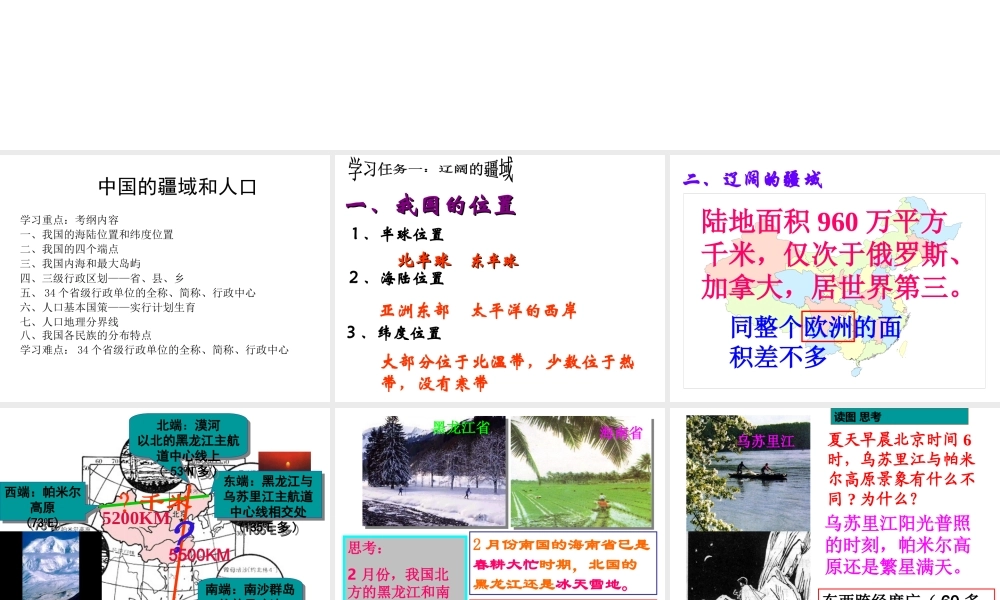Click the magenta answer 乌苏里江阳光普照的时刻
The height and width of the screenshot is (600, 1000).
click(x=898, y=545)
